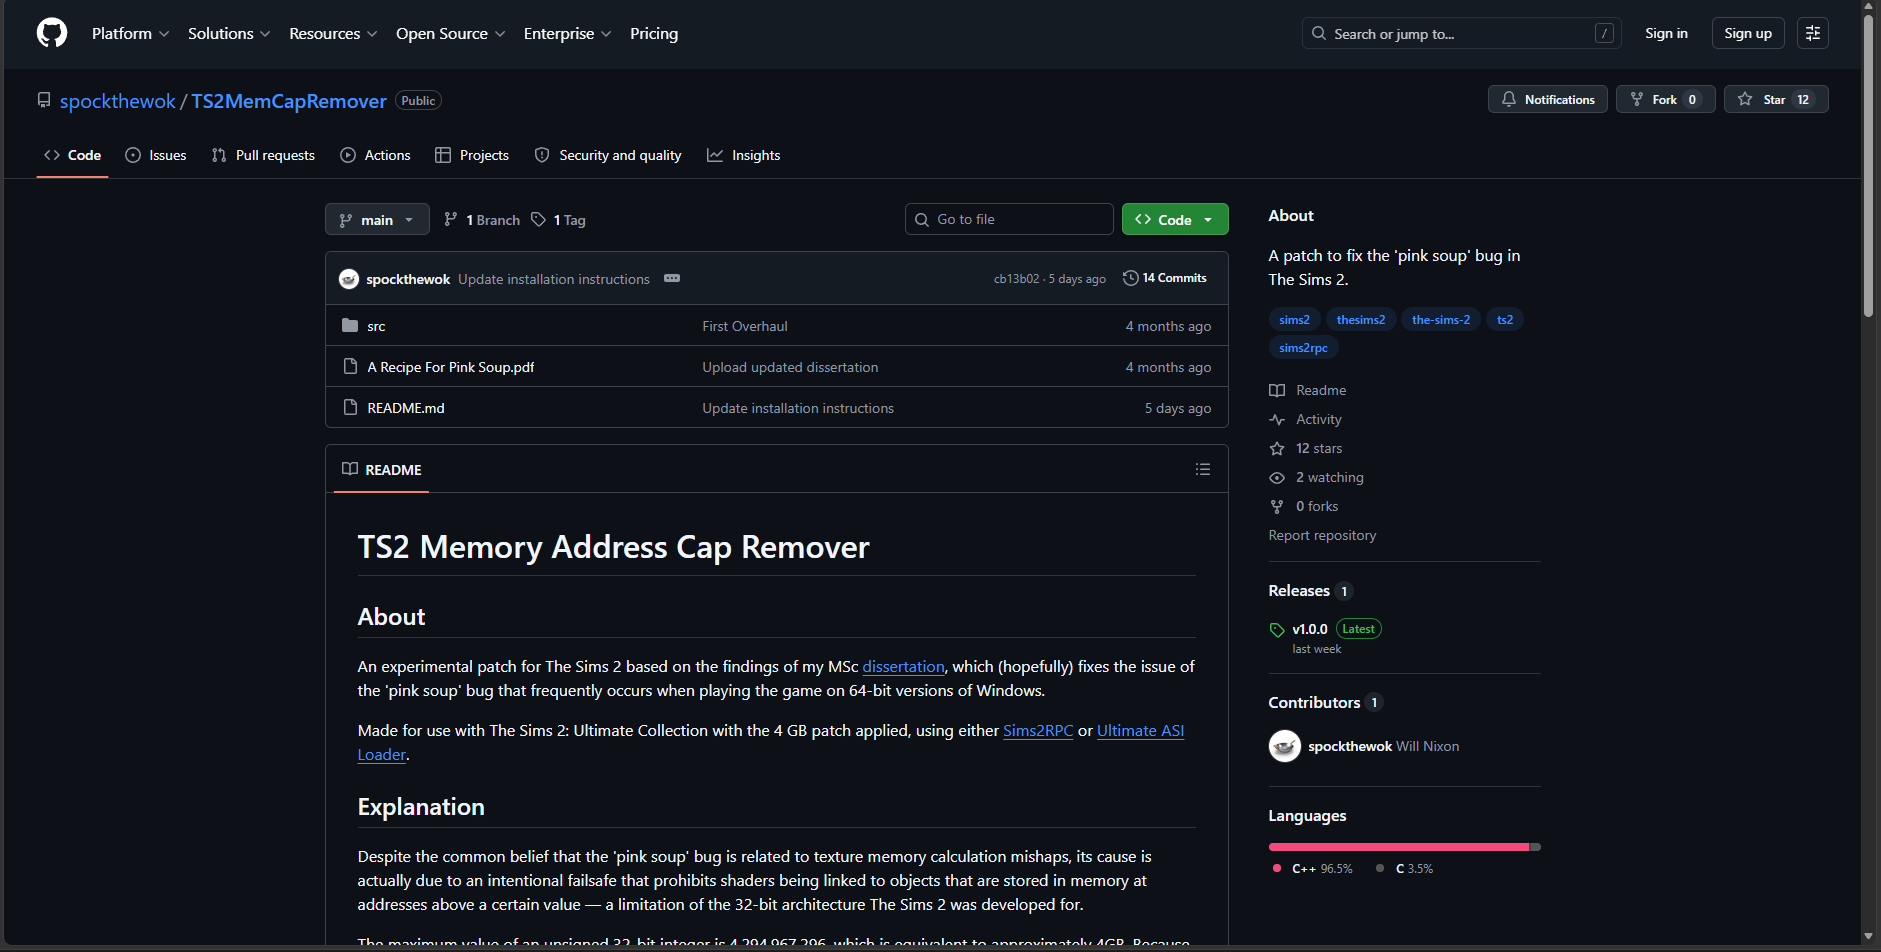Click the Report repository link
1881x952 pixels.
(x=1322, y=535)
